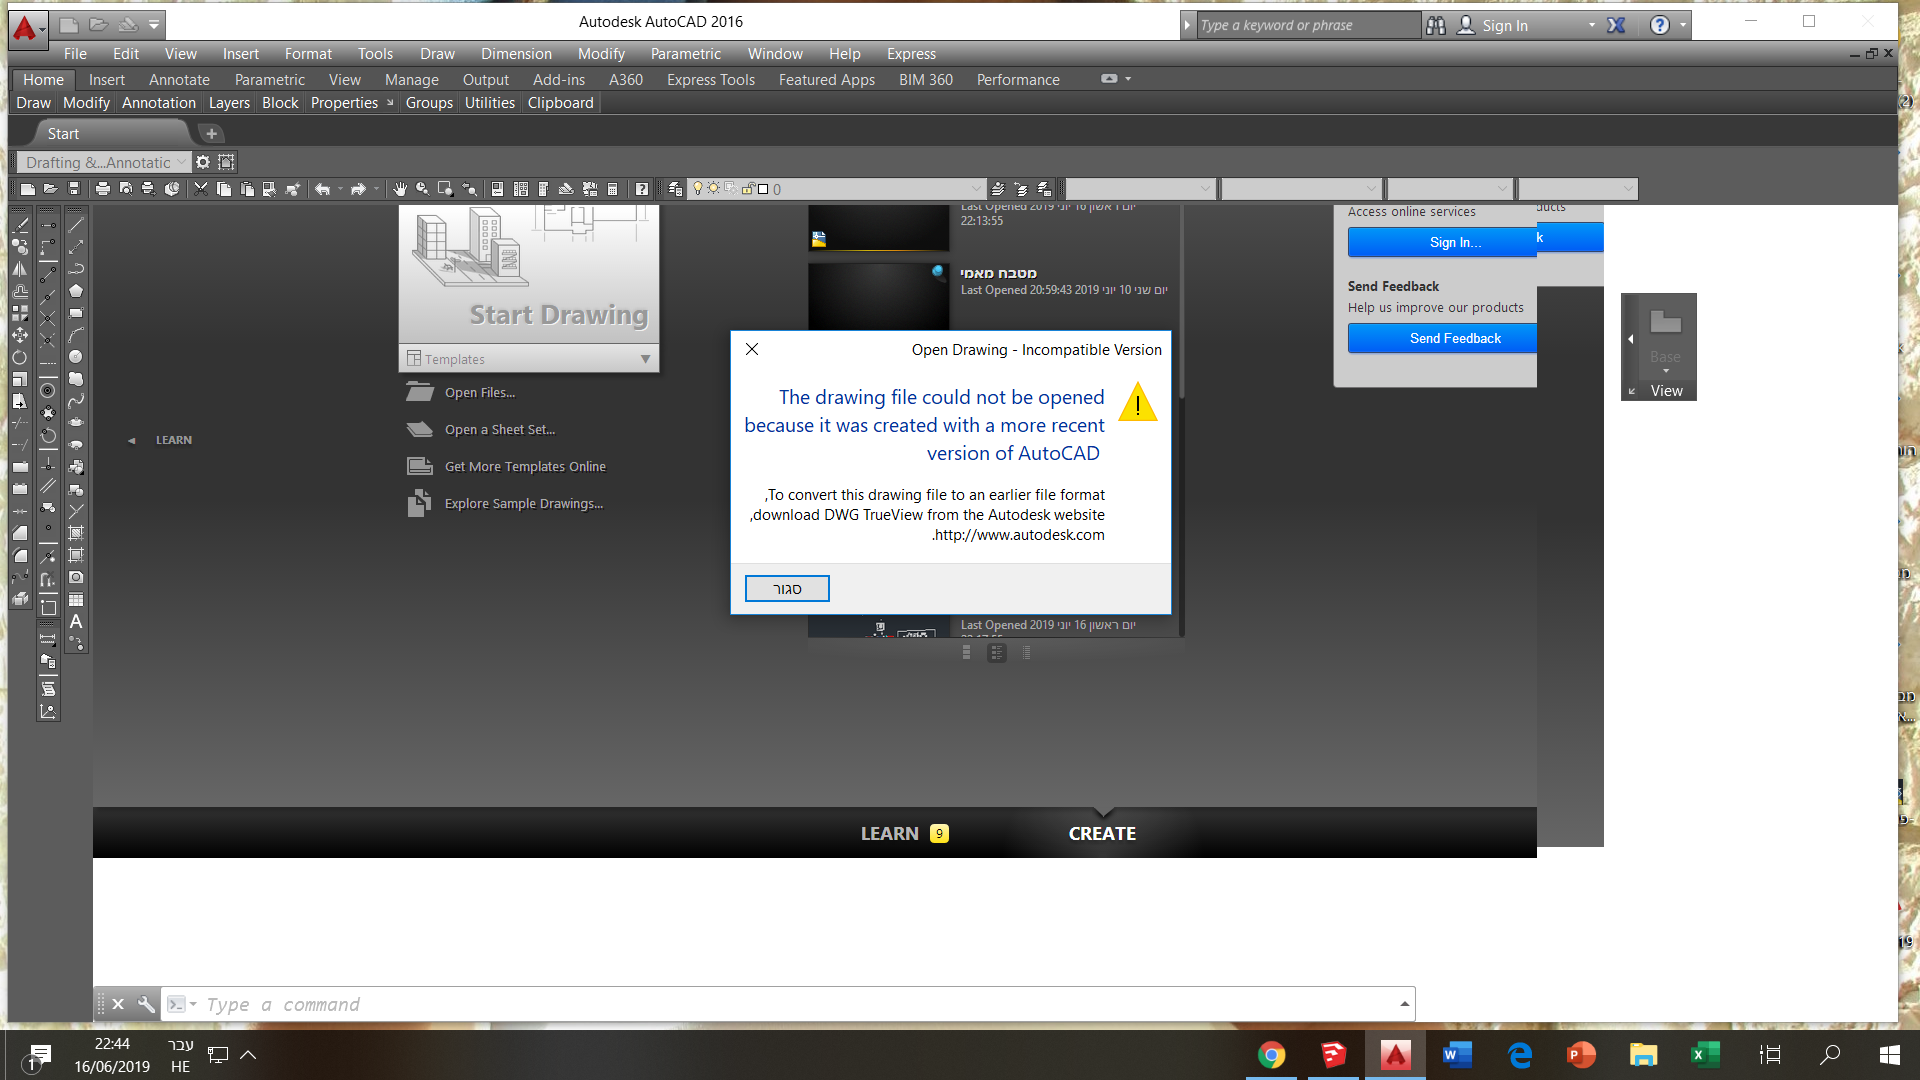Viewport: 1920px width, 1080px height.
Task: Click the Autodesk Exchange X icon
Action: (1616, 25)
